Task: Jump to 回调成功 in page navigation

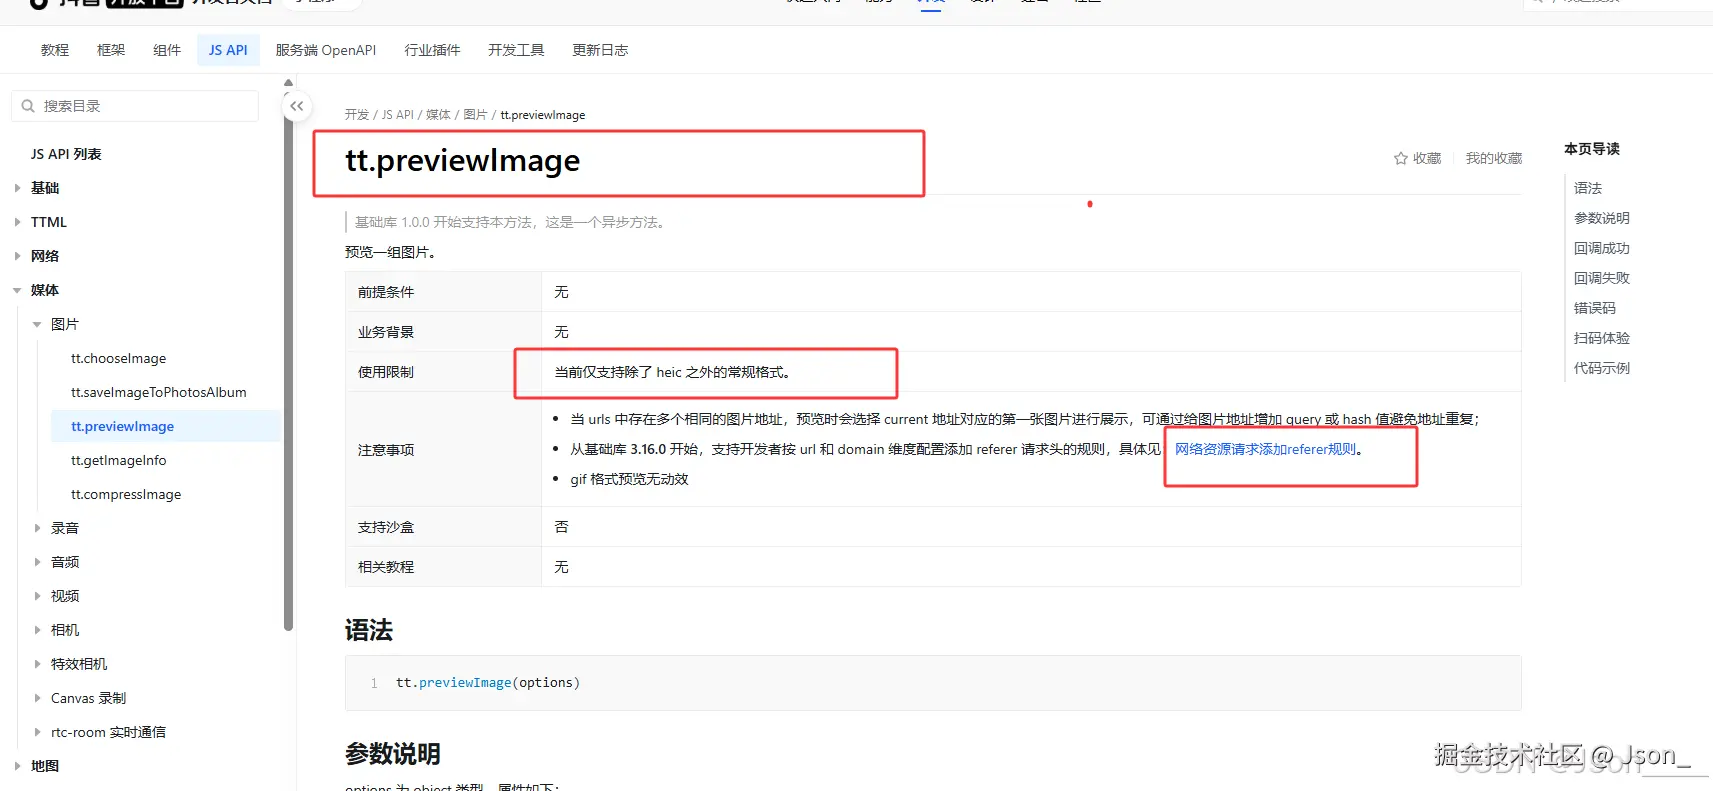Action: coord(1601,248)
